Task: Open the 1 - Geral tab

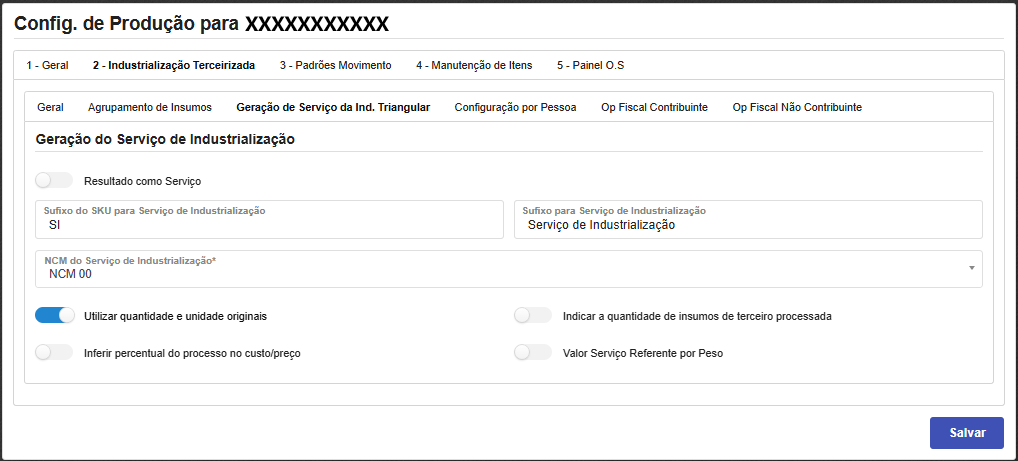Action: (x=47, y=65)
